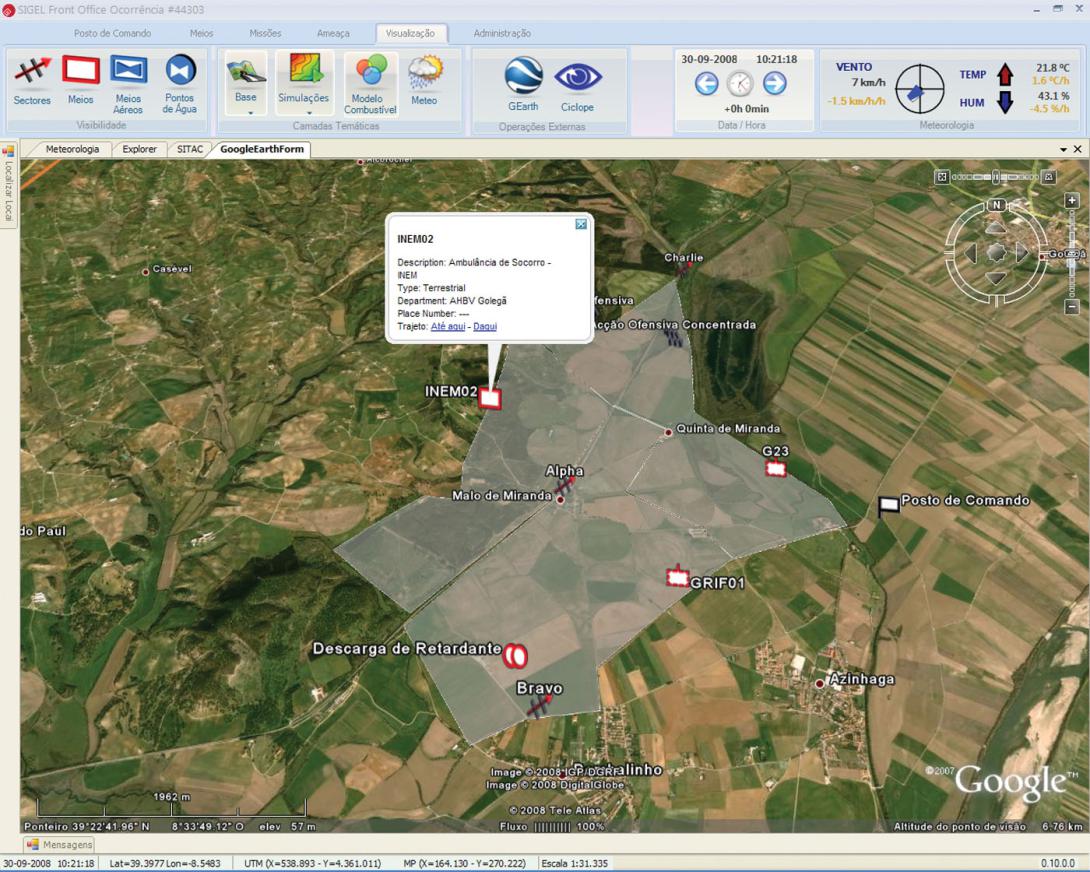This screenshot has width=1090, height=872.
Task: Select the Modelo Combustível layer
Action: [370, 83]
